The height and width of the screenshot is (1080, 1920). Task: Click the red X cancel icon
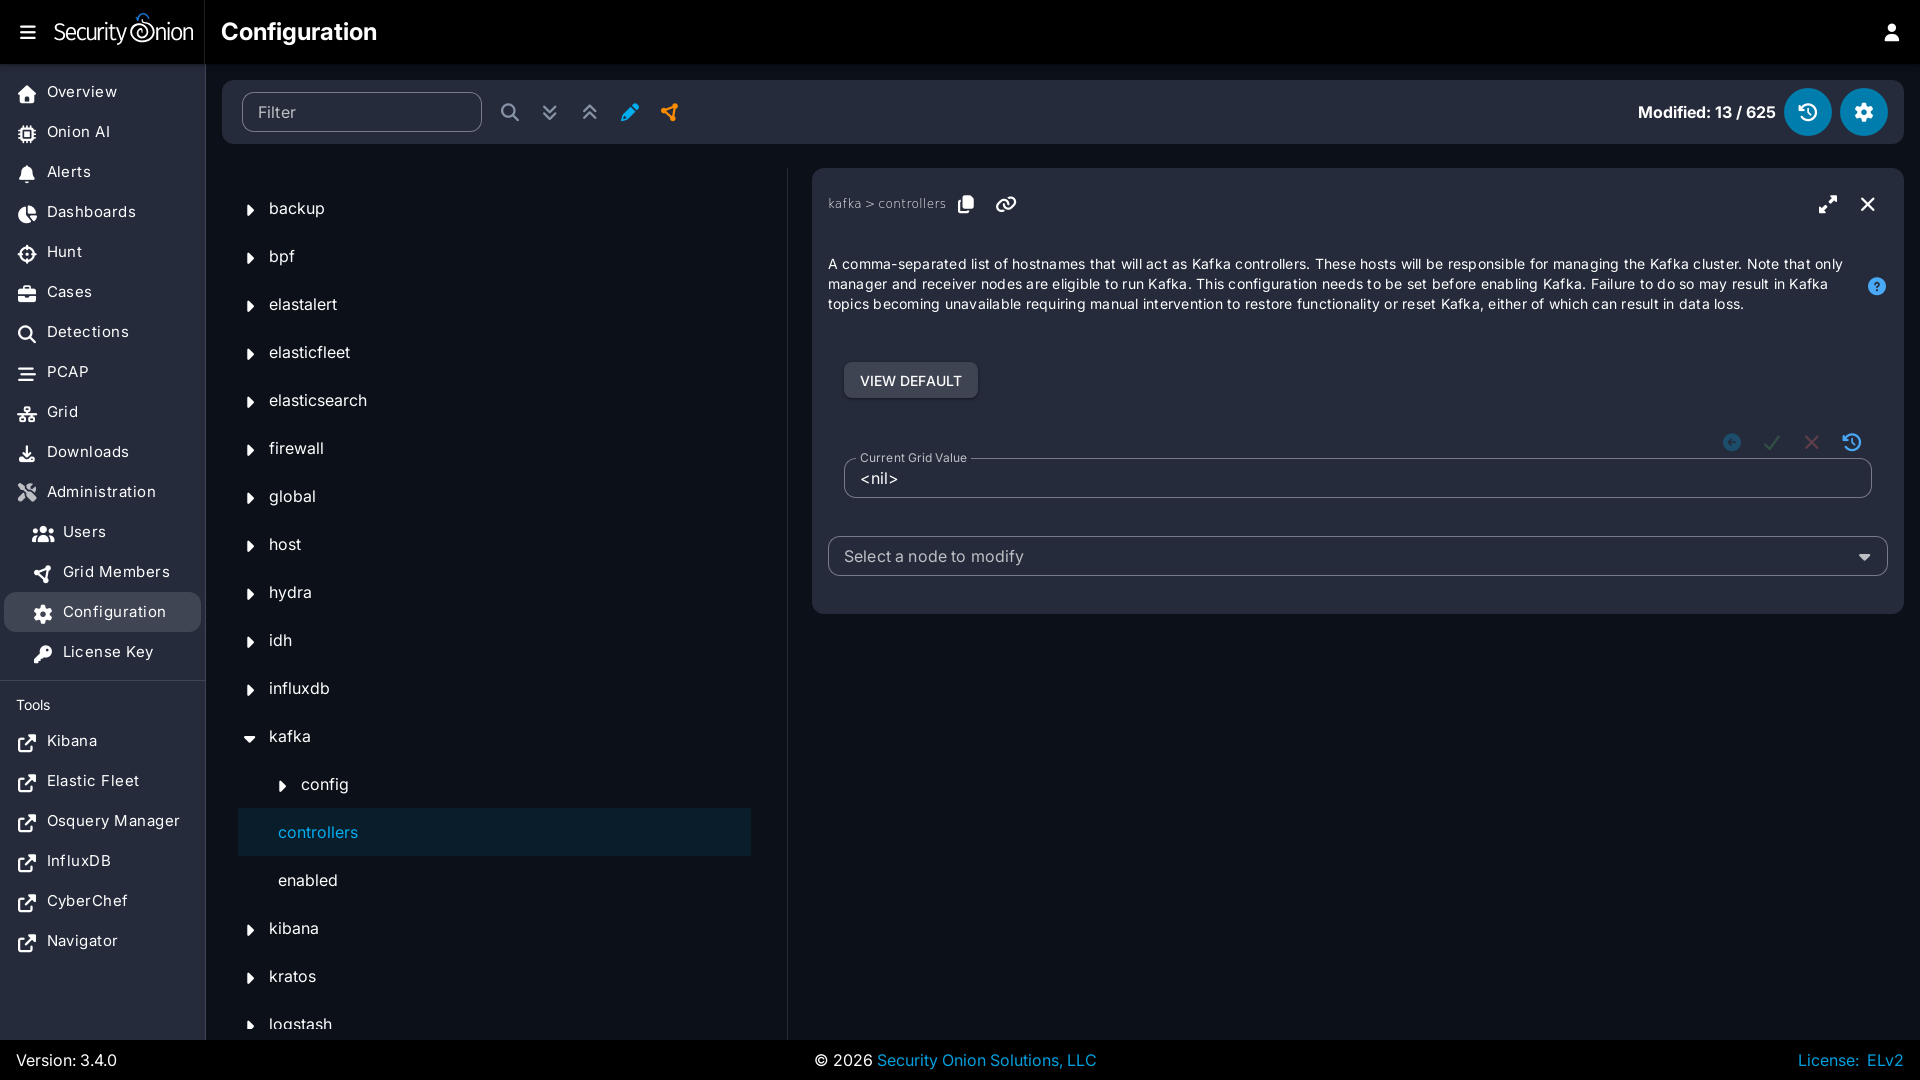pos(1812,442)
